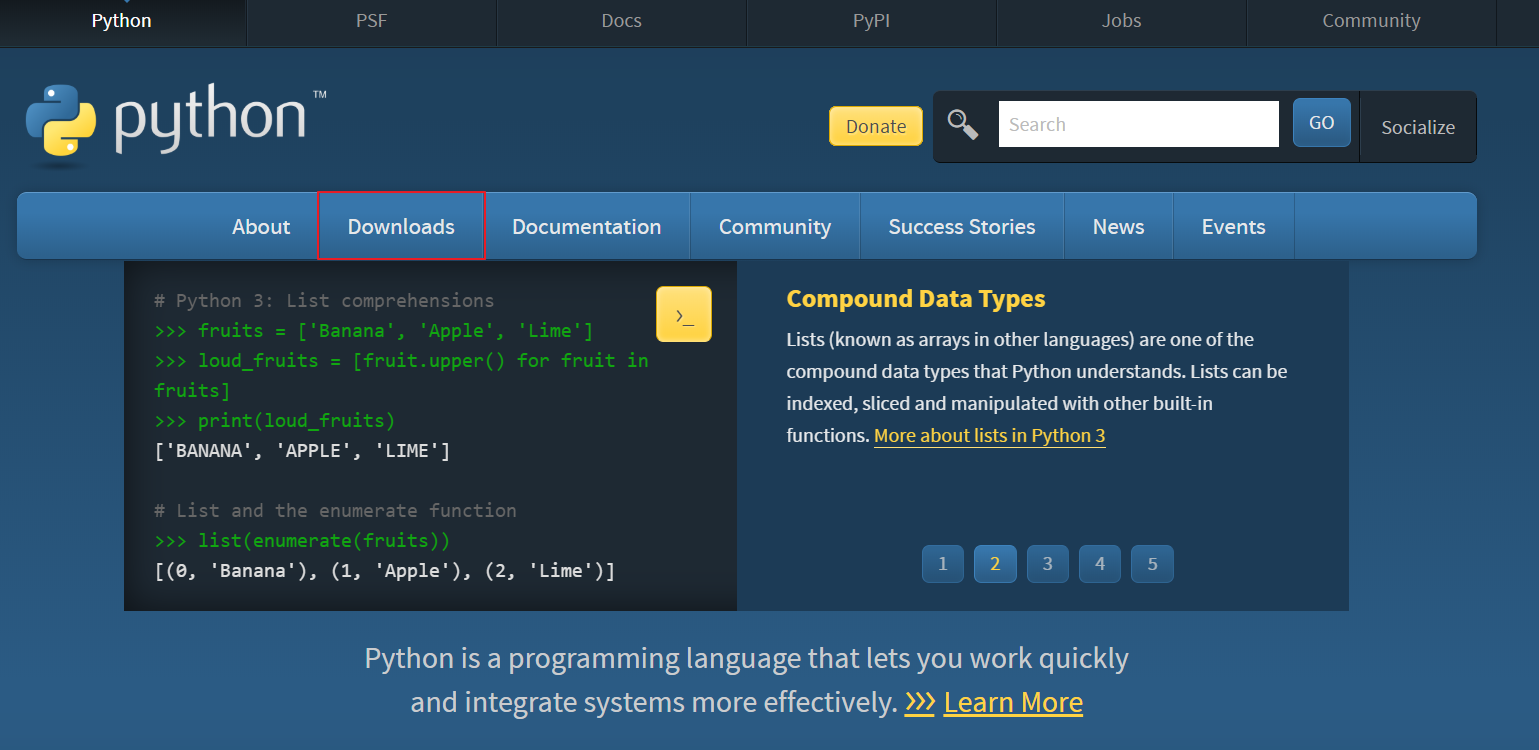
Task: Open the Community menu in main navigation
Action: coord(775,227)
